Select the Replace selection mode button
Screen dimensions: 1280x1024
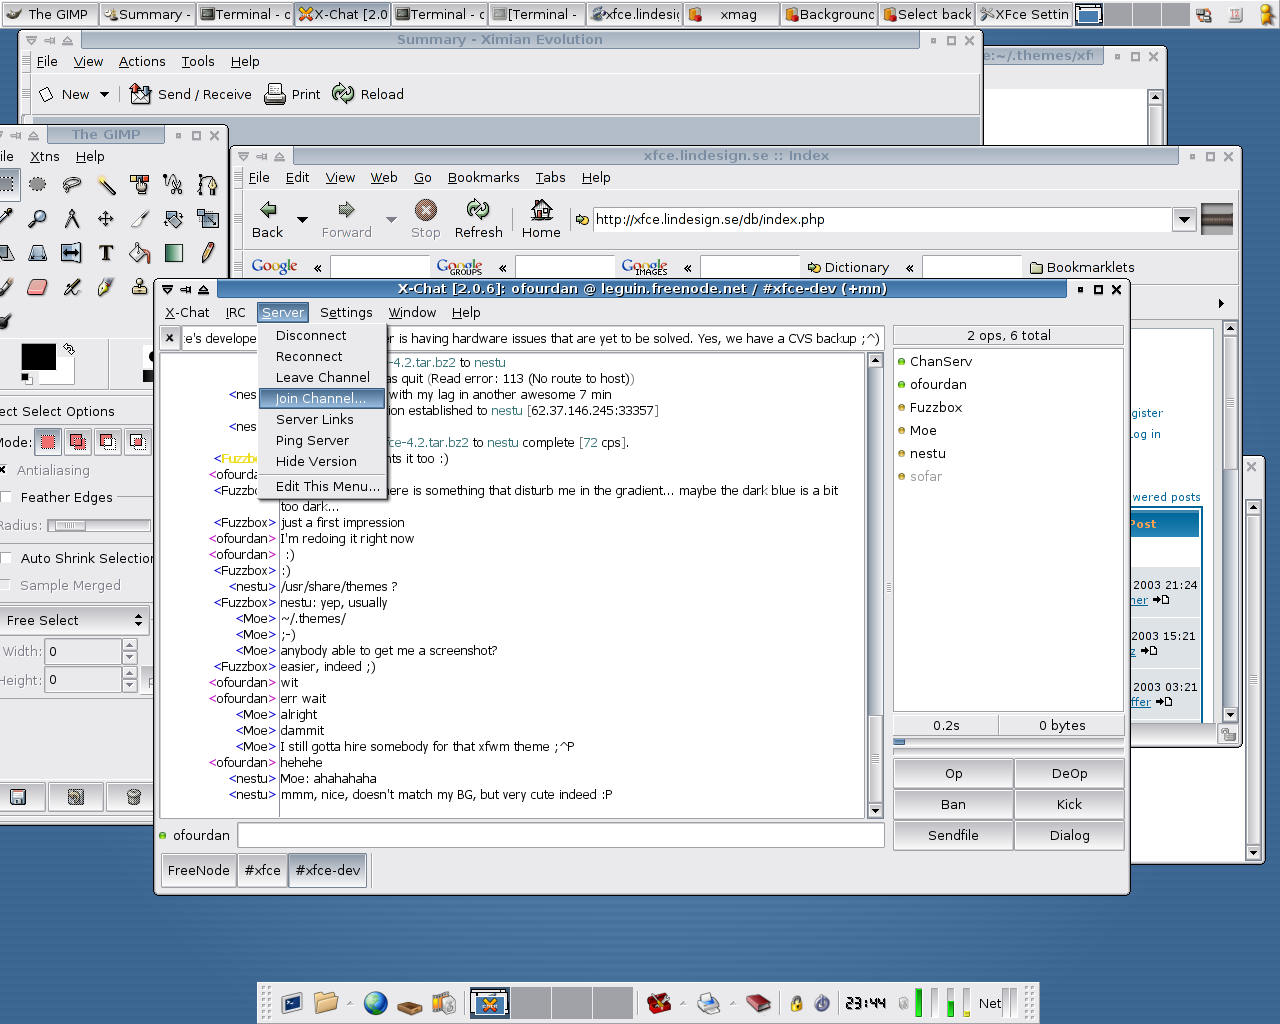pyautogui.click(x=48, y=442)
